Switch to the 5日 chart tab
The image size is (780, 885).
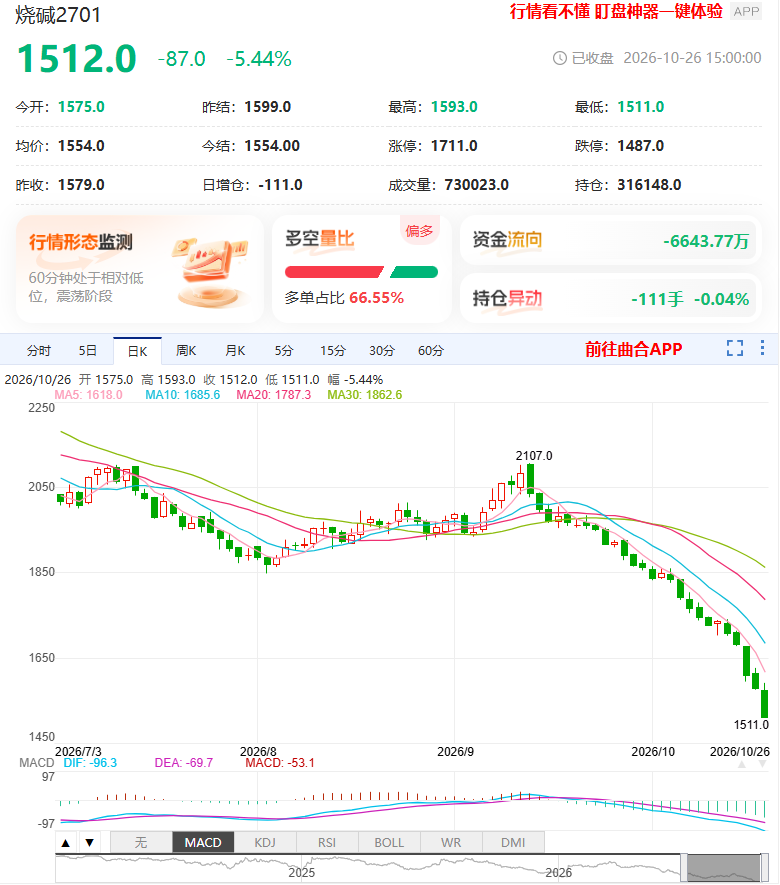tap(87, 351)
